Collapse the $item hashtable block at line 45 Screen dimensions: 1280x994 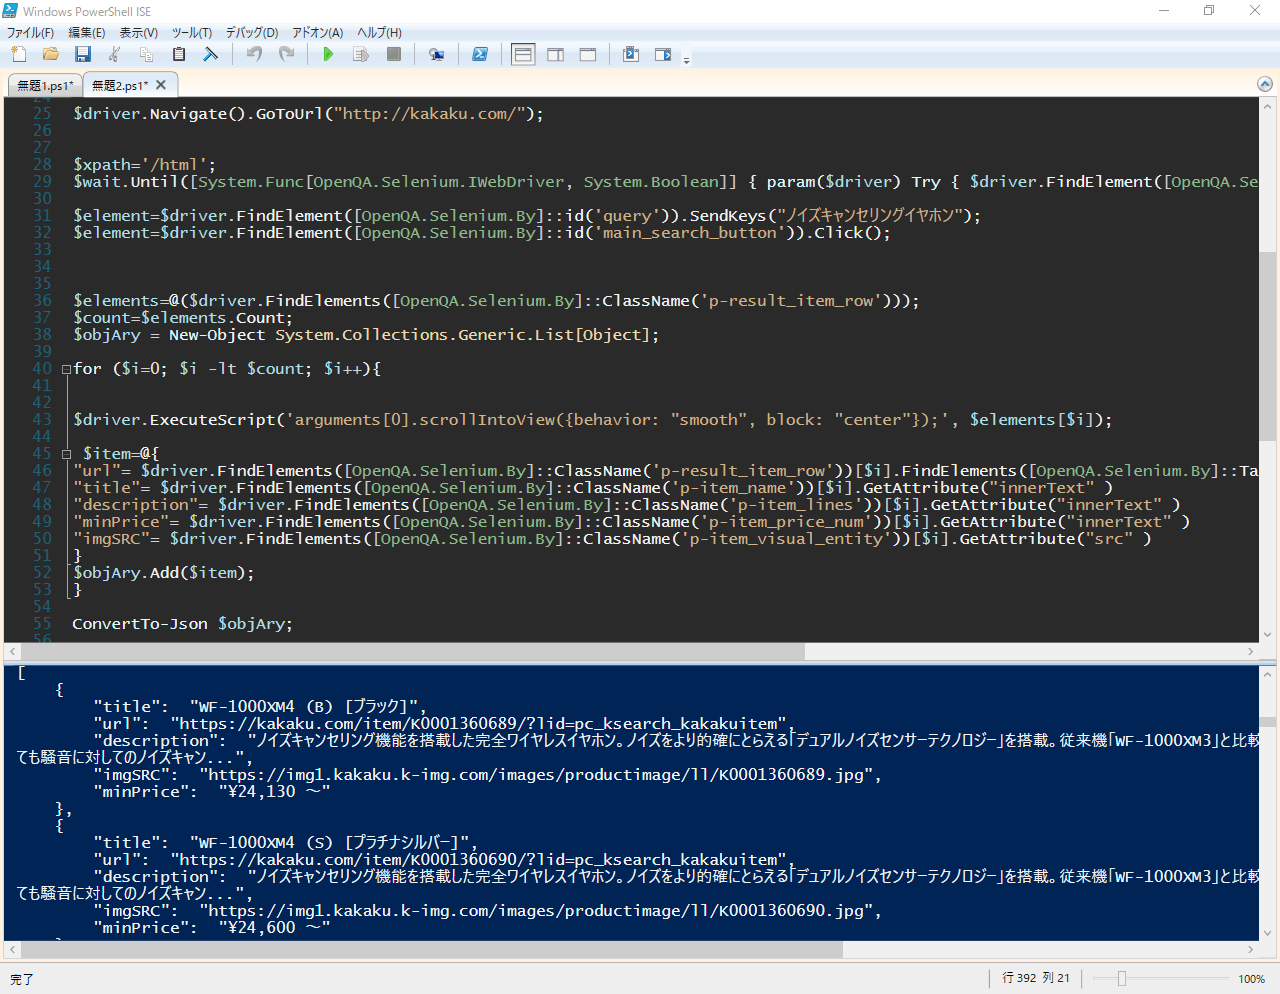(x=66, y=454)
